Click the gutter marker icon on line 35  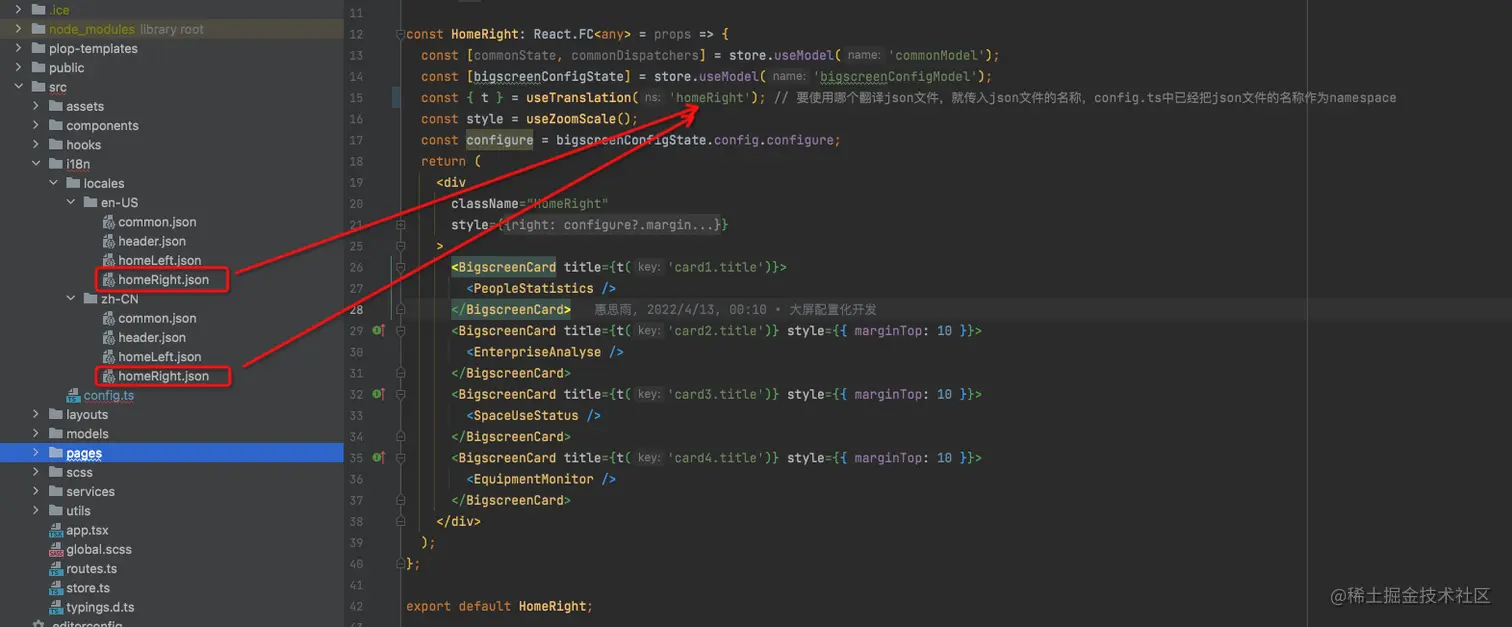[379, 458]
